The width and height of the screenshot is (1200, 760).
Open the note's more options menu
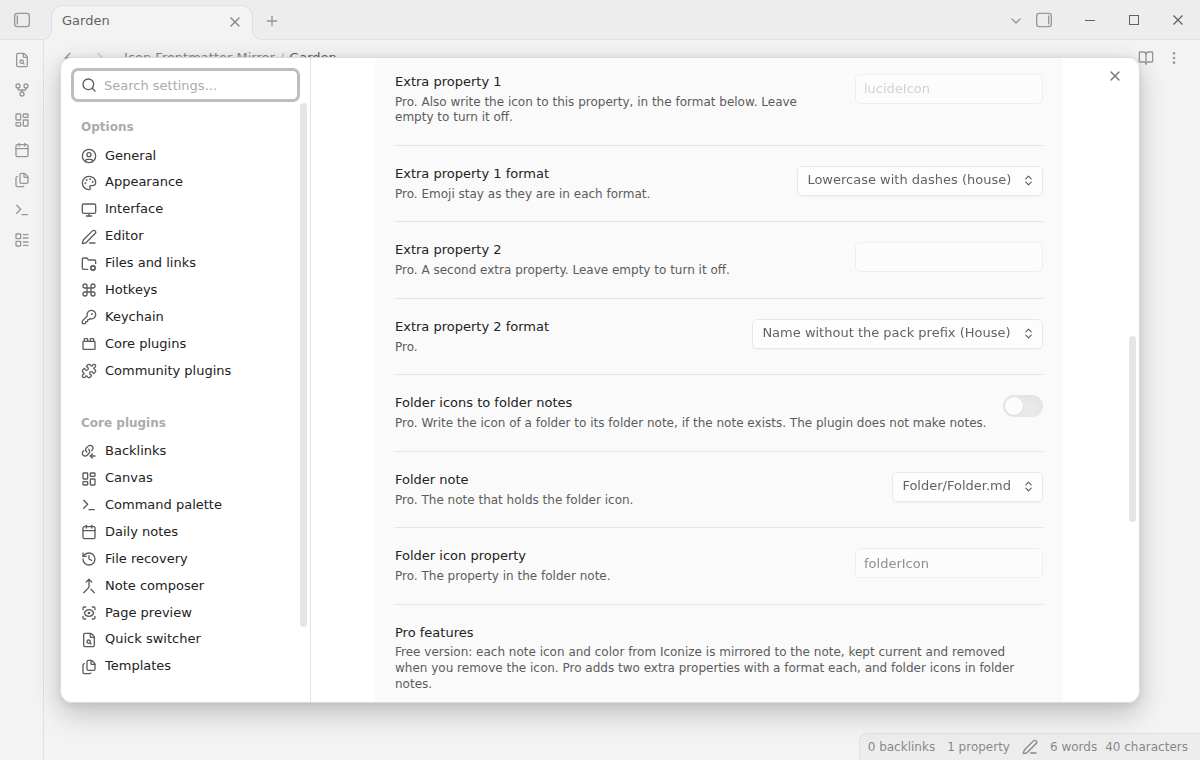[x=1176, y=58]
